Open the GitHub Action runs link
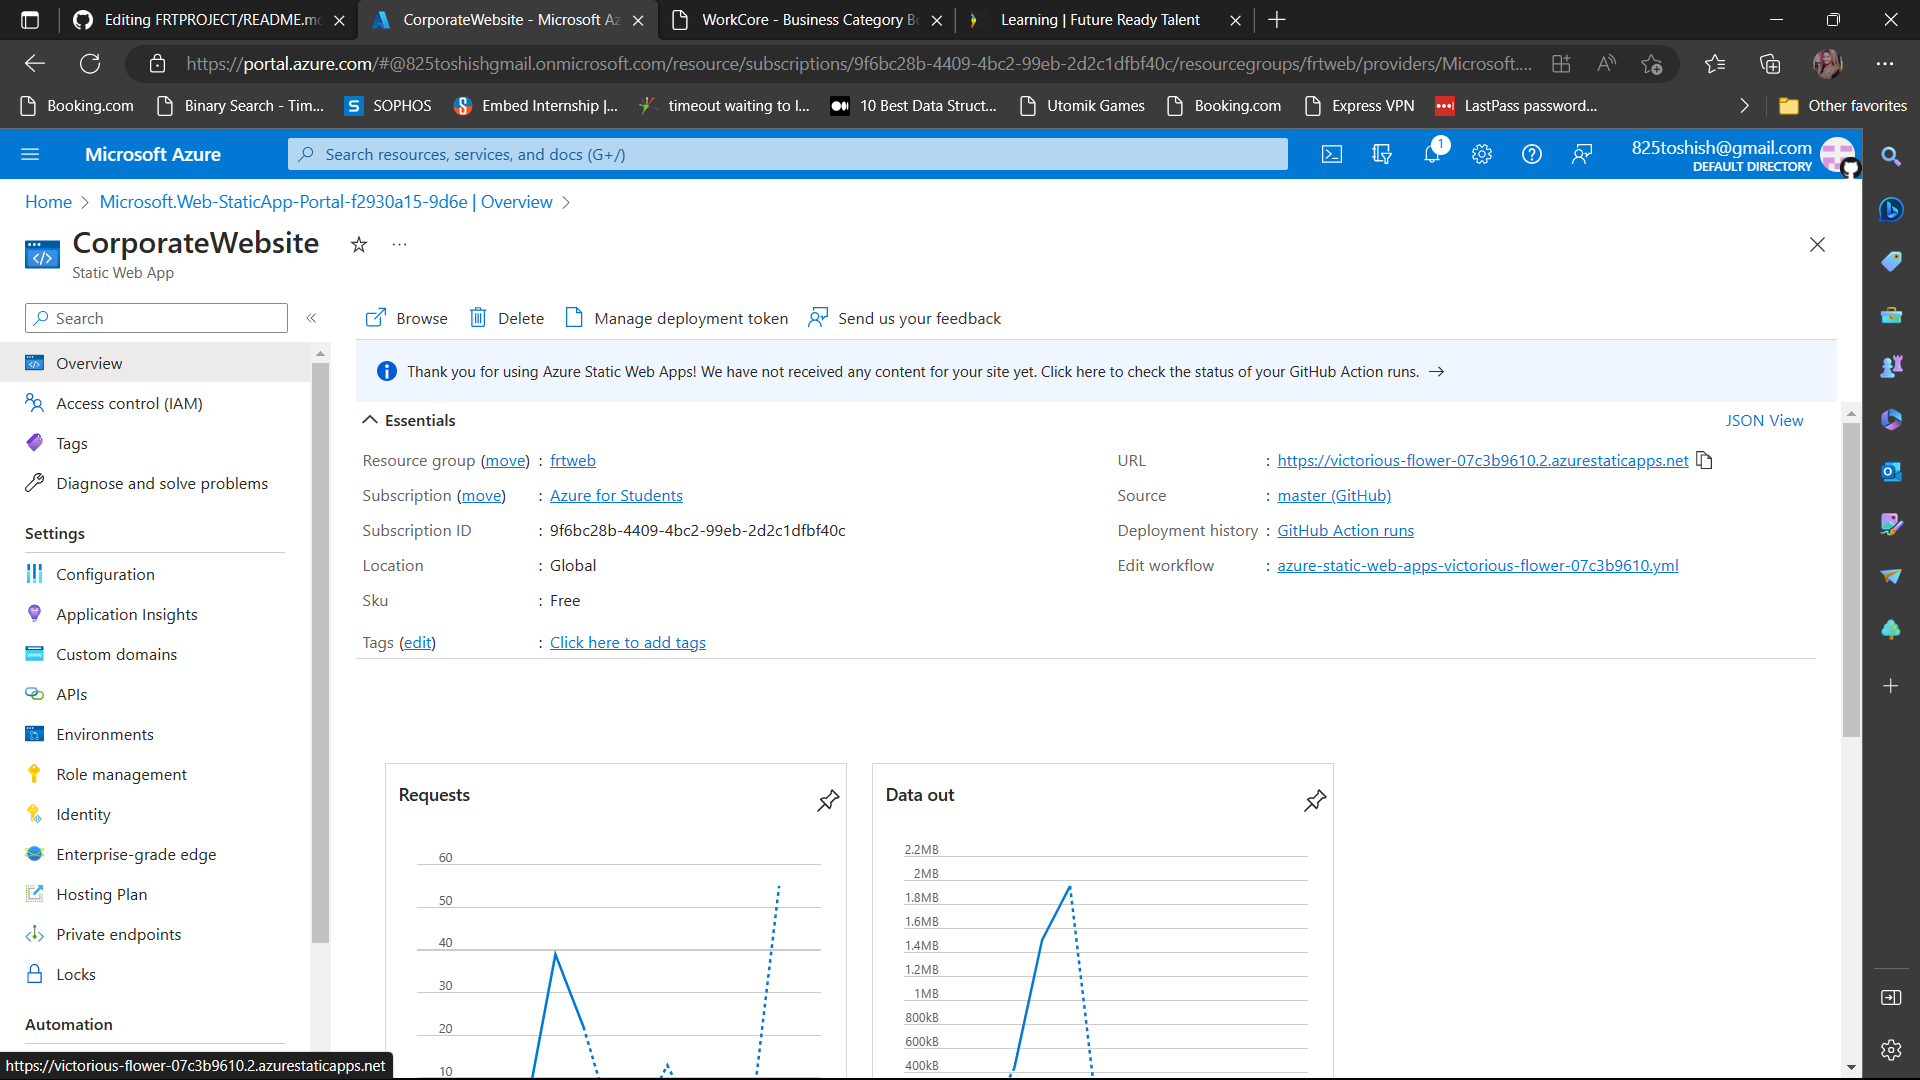 pyautogui.click(x=1345, y=530)
